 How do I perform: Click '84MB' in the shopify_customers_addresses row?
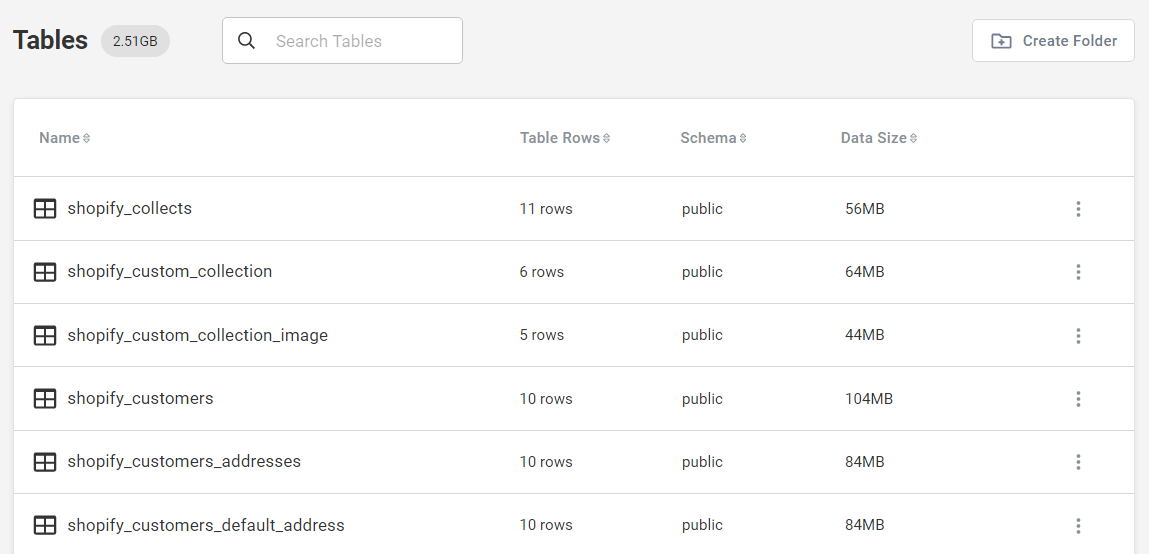pyautogui.click(x=865, y=462)
